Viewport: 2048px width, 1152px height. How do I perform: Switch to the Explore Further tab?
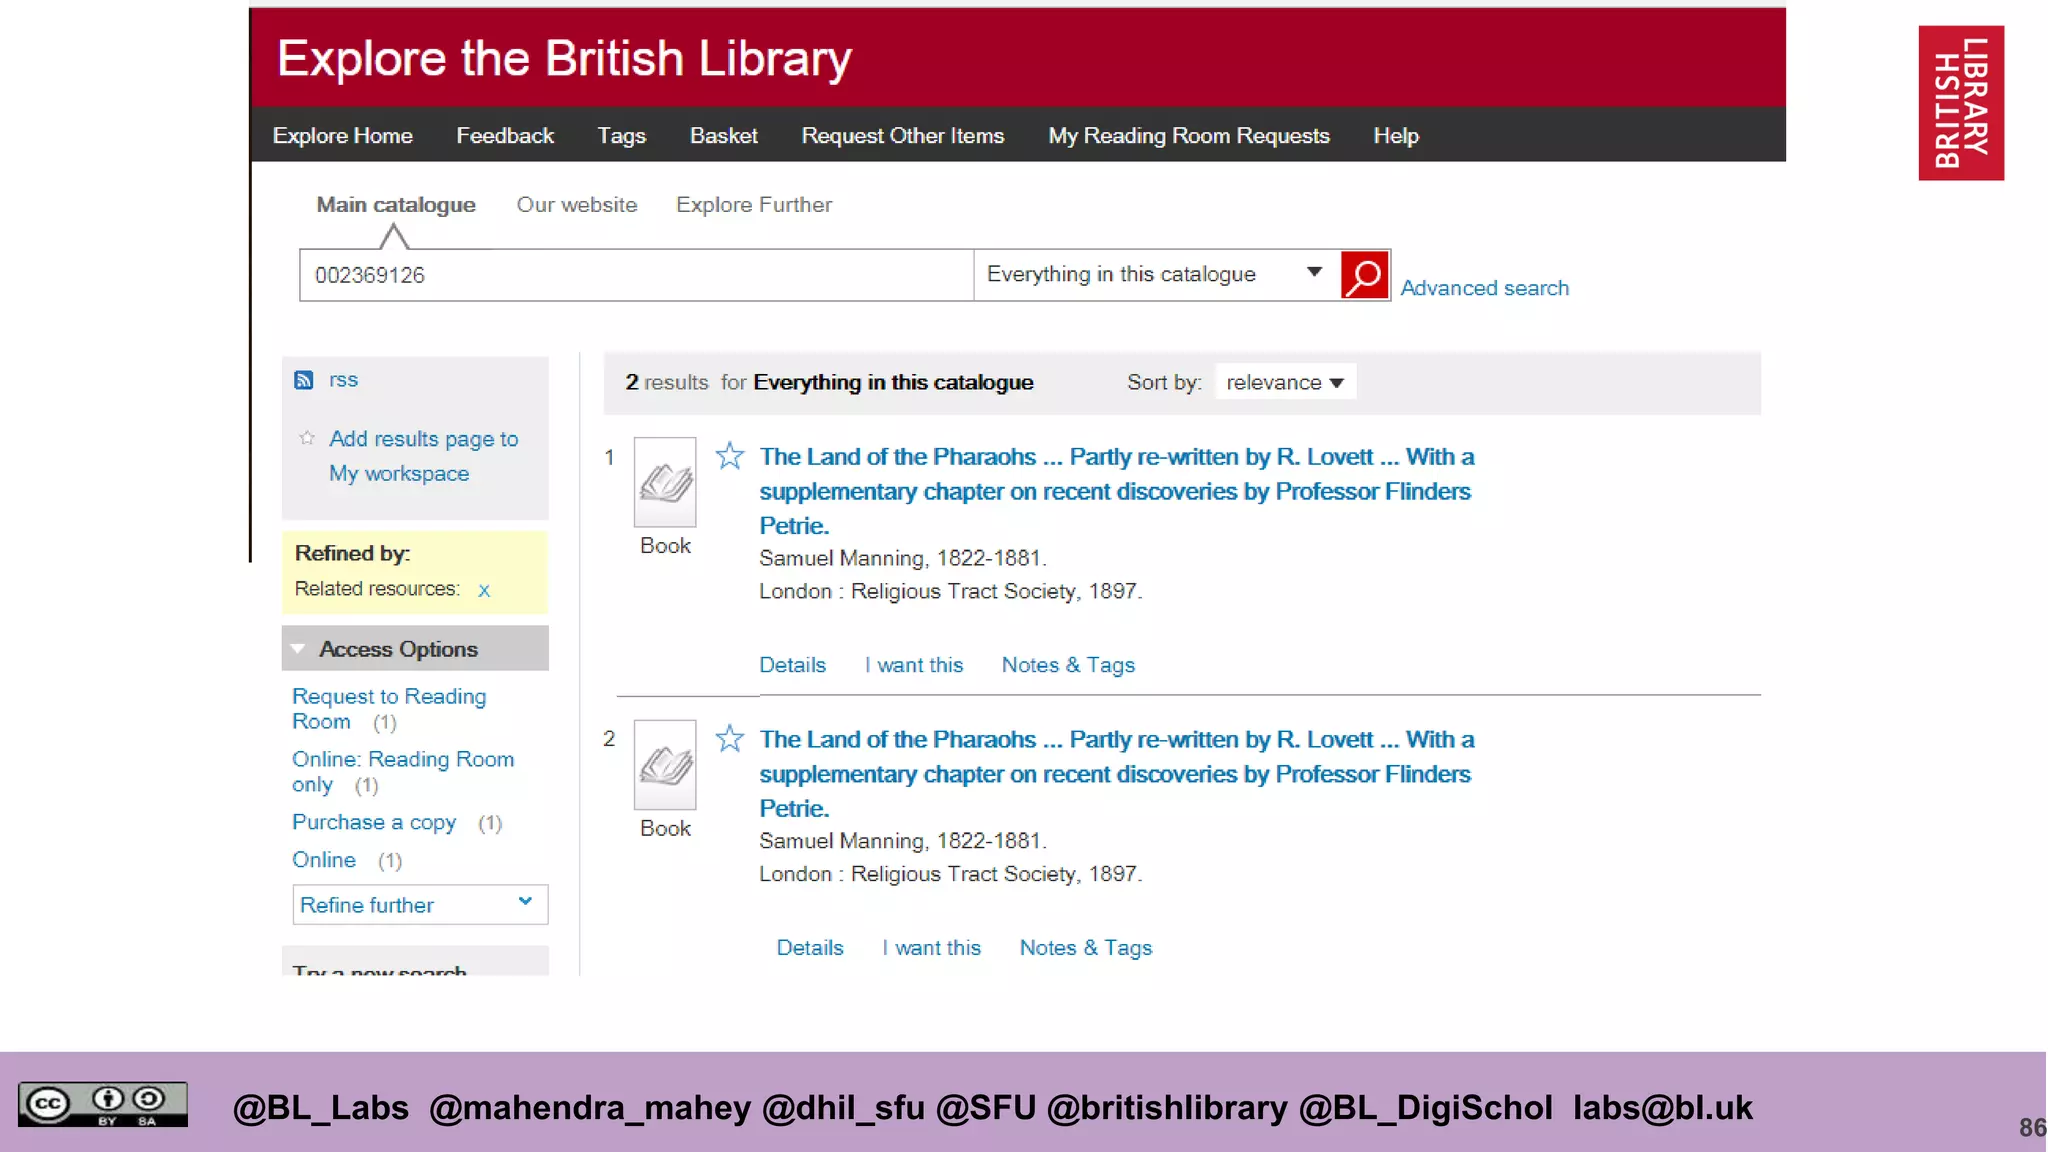coord(754,205)
